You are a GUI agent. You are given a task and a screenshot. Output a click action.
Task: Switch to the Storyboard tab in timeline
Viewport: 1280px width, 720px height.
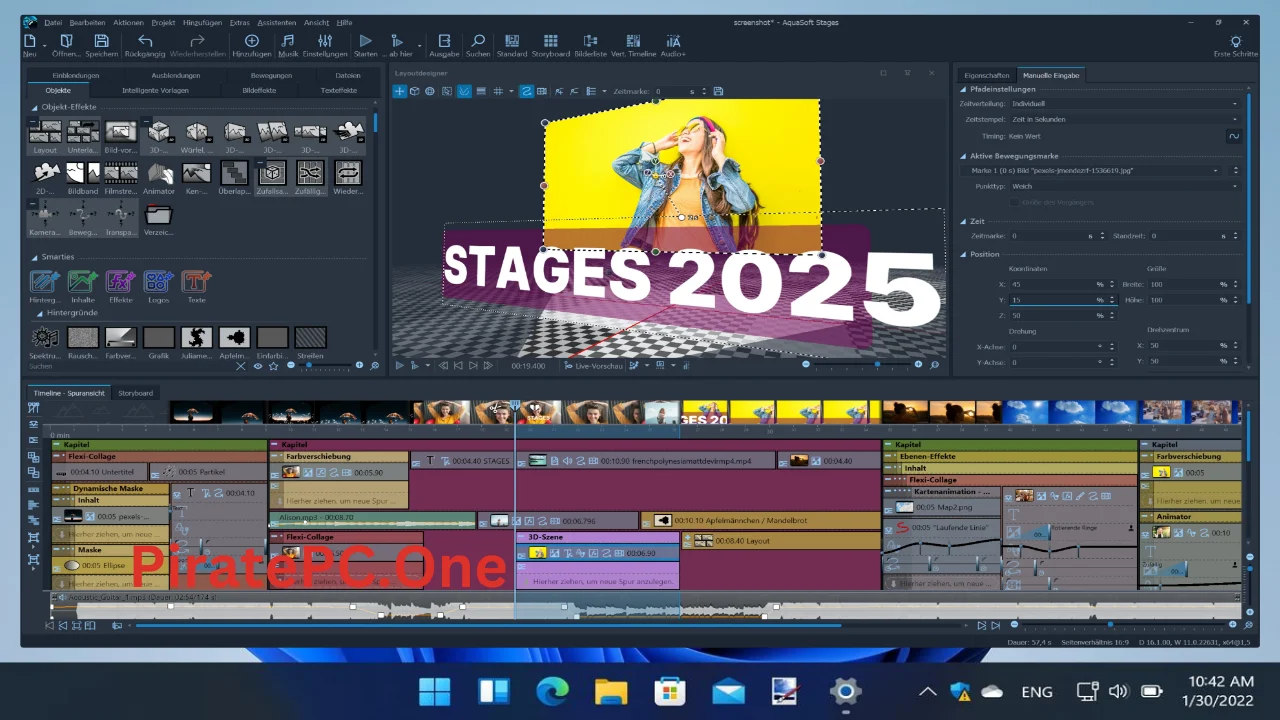pyautogui.click(x=136, y=393)
